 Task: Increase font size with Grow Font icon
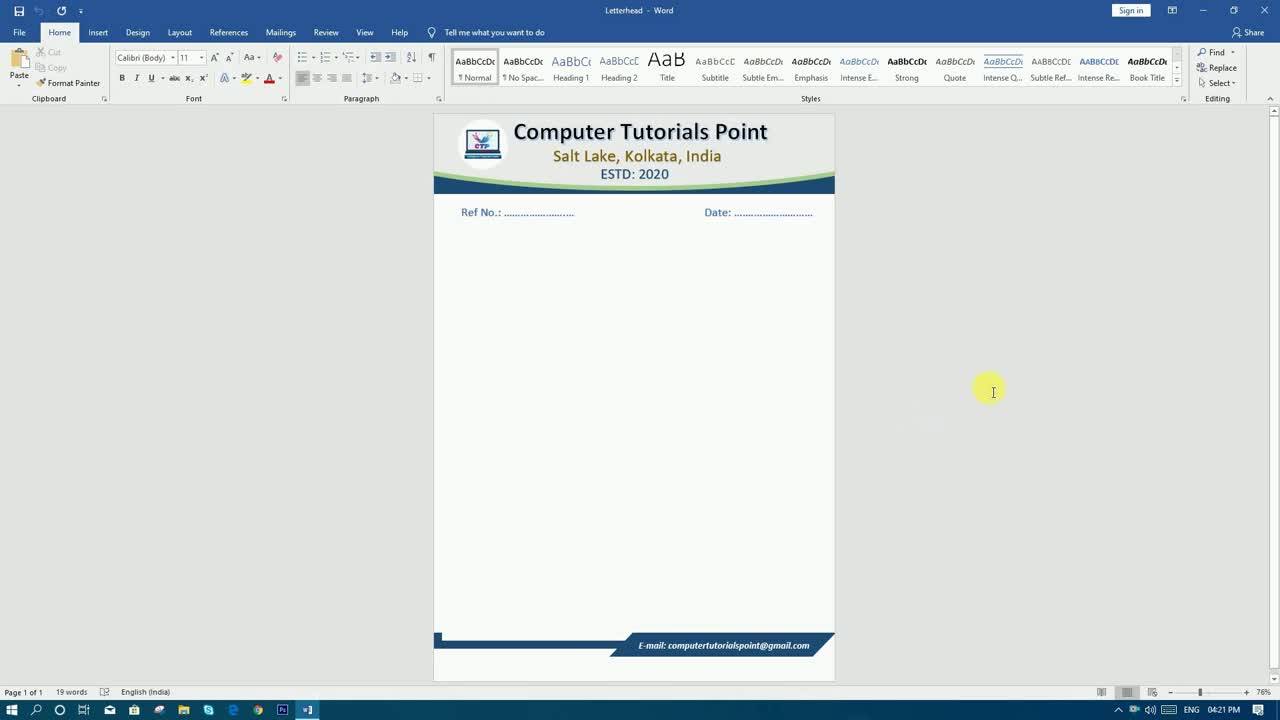coord(214,57)
